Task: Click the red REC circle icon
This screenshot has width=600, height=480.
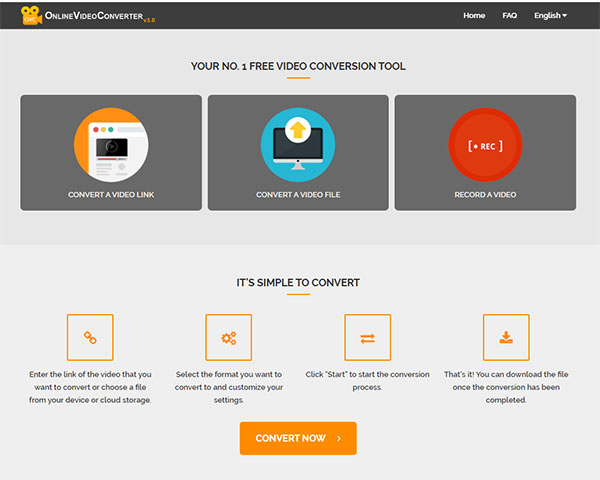Action: point(485,145)
